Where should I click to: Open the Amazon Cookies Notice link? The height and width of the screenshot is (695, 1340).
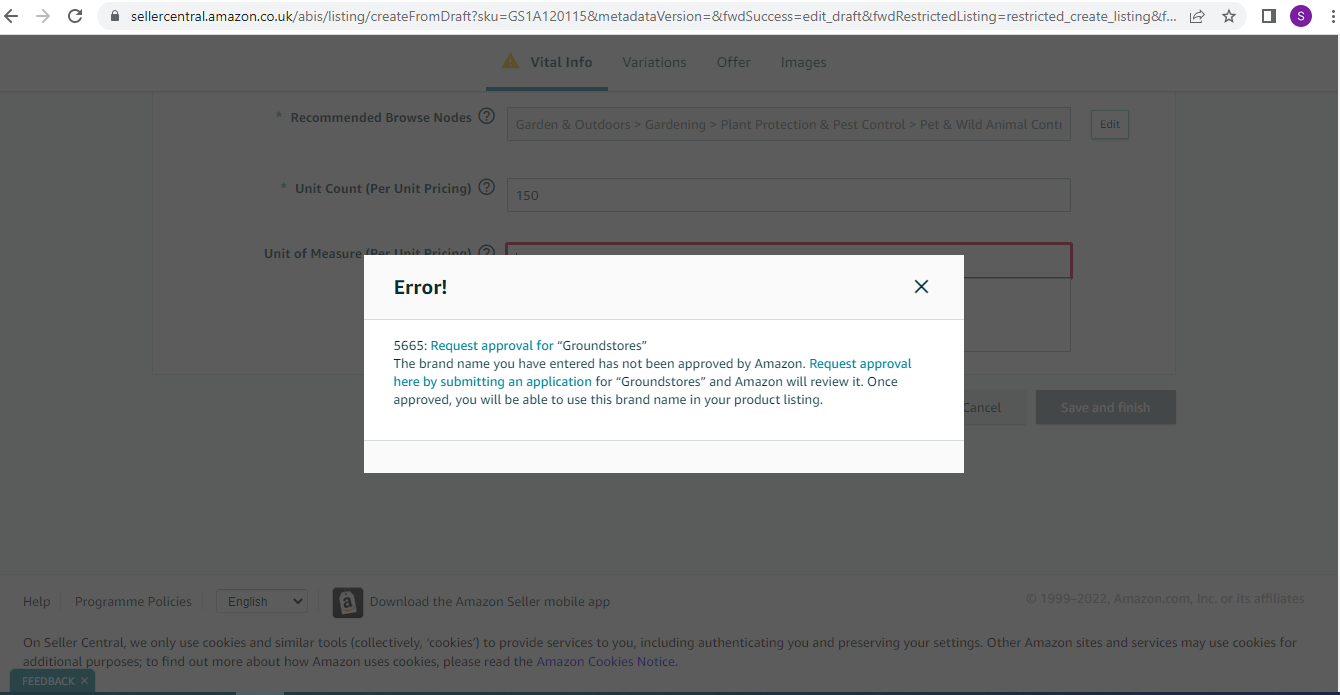point(605,661)
